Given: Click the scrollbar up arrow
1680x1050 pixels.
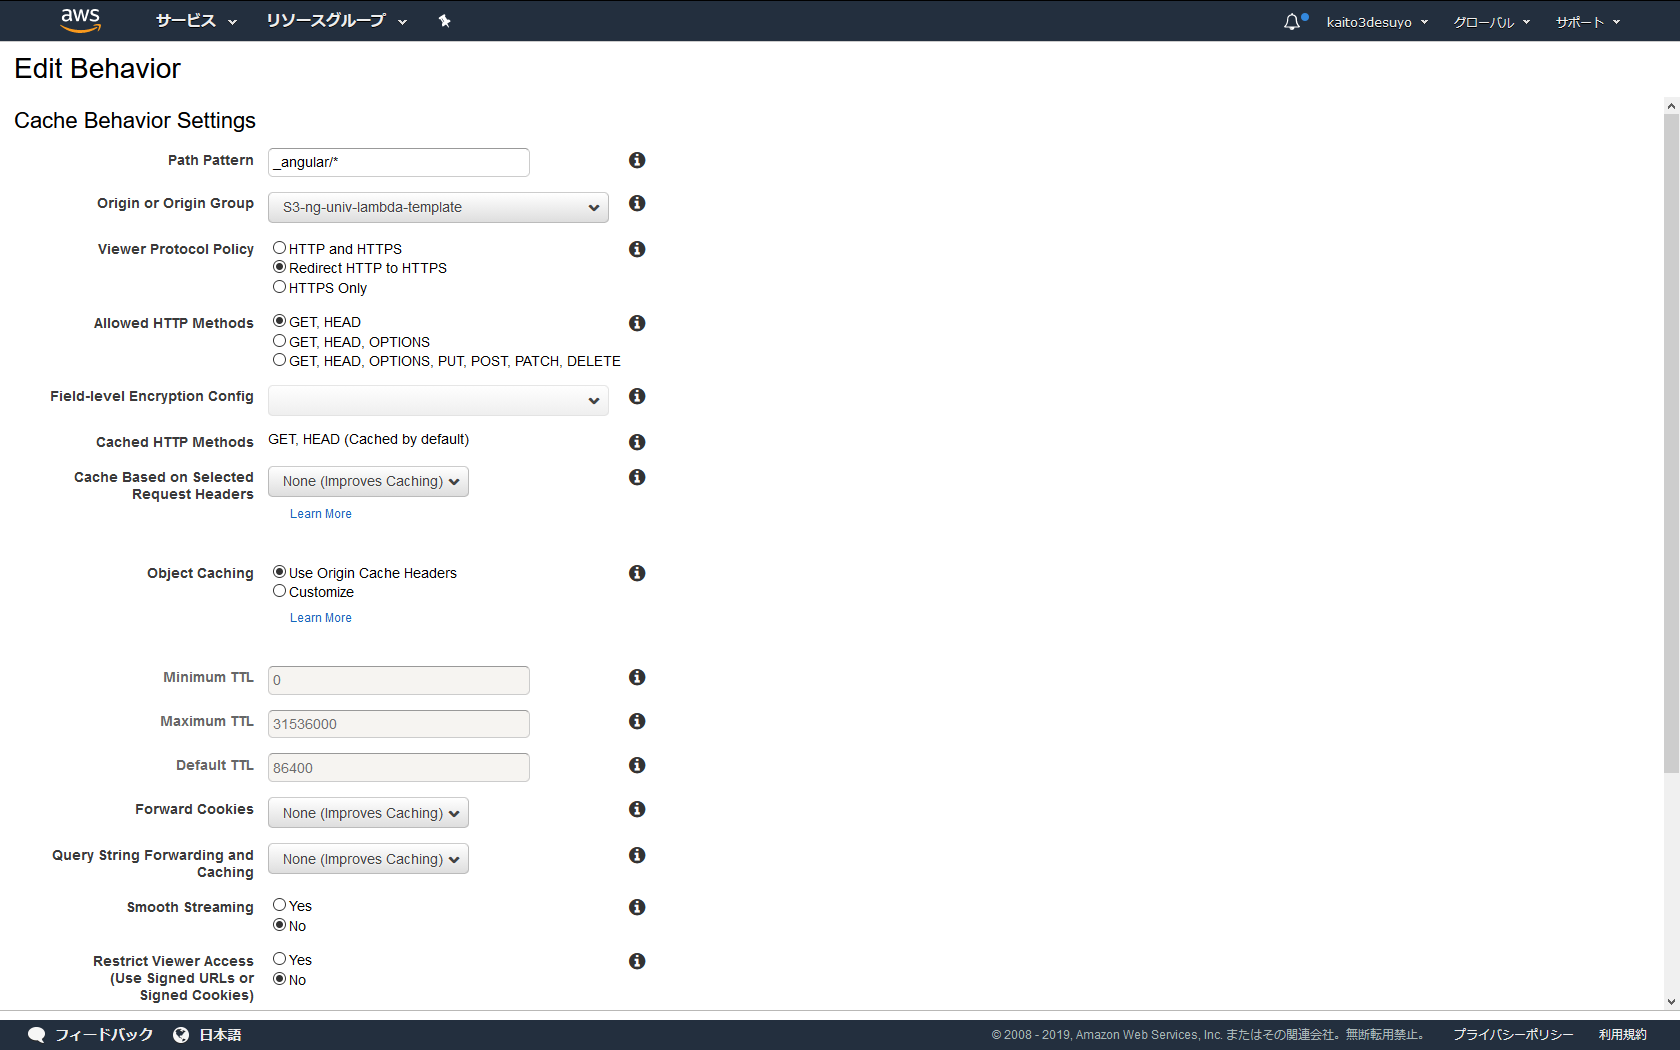Looking at the screenshot, I should click(1671, 105).
